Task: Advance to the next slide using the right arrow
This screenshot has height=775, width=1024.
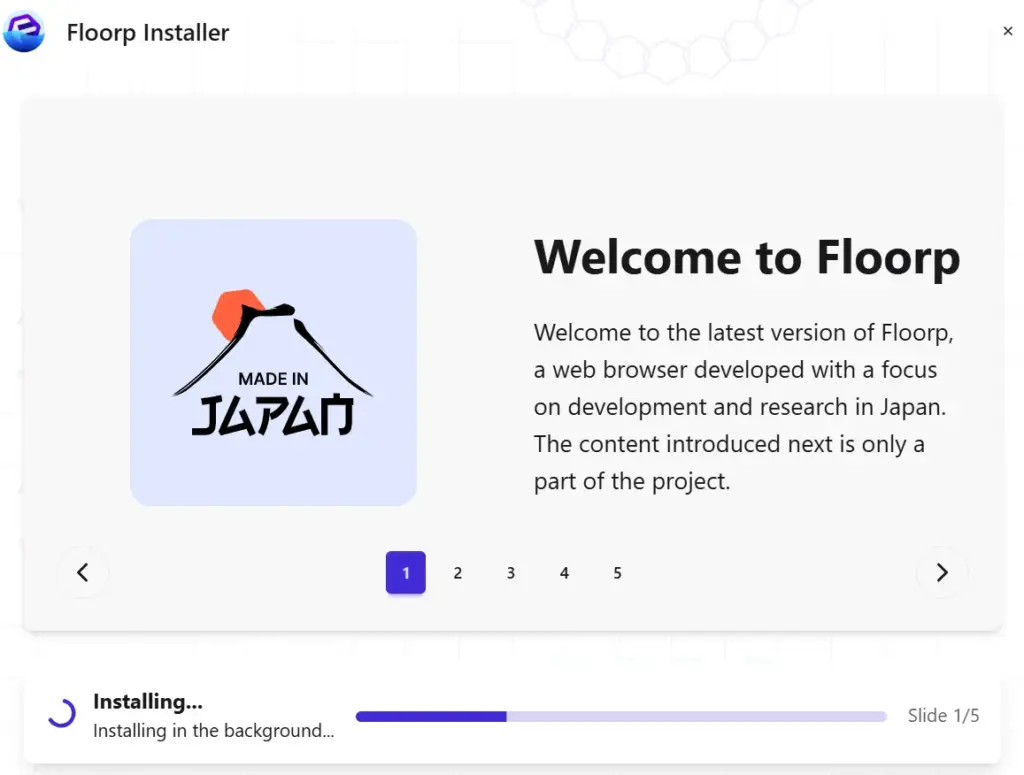Action: point(941,572)
